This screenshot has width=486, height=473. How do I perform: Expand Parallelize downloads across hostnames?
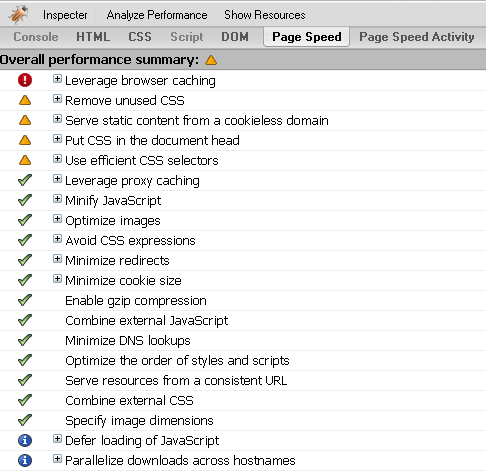point(57,459)
